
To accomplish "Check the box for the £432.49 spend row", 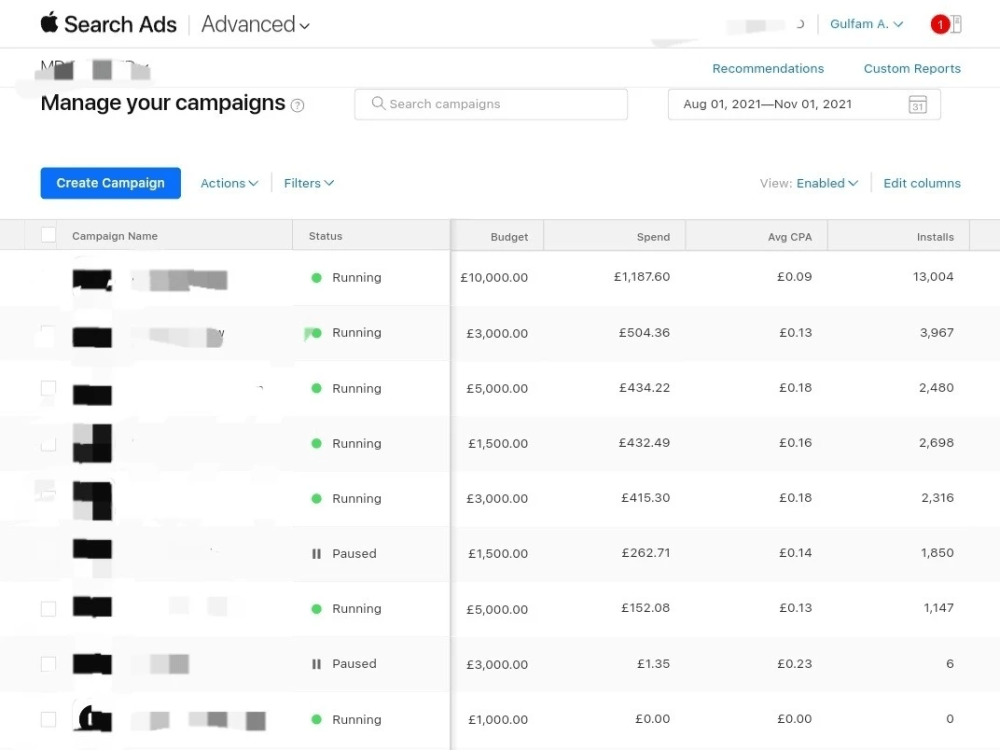I will [x=48, y=444].
